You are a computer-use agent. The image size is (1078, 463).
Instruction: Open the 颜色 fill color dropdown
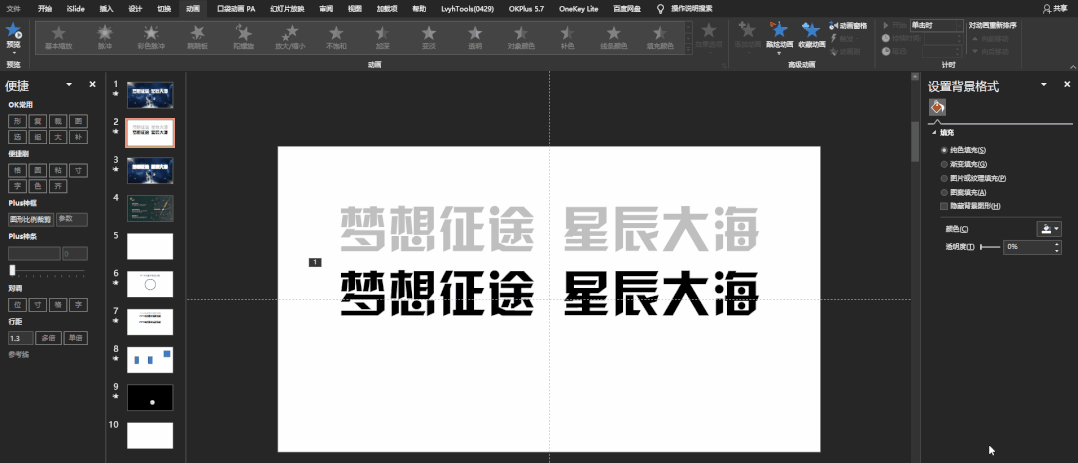1049,229
